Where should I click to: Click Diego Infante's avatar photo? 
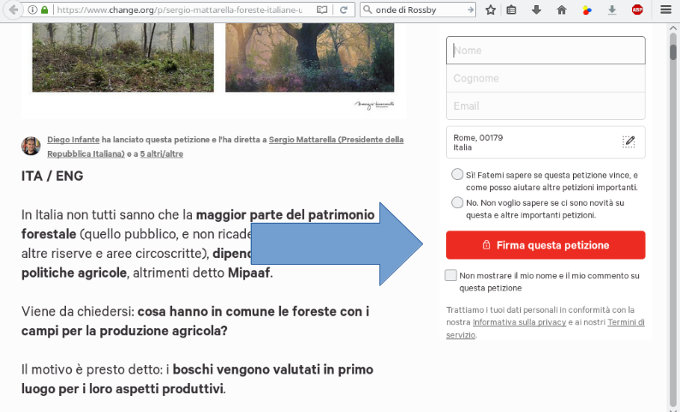(x=31, y=146)
